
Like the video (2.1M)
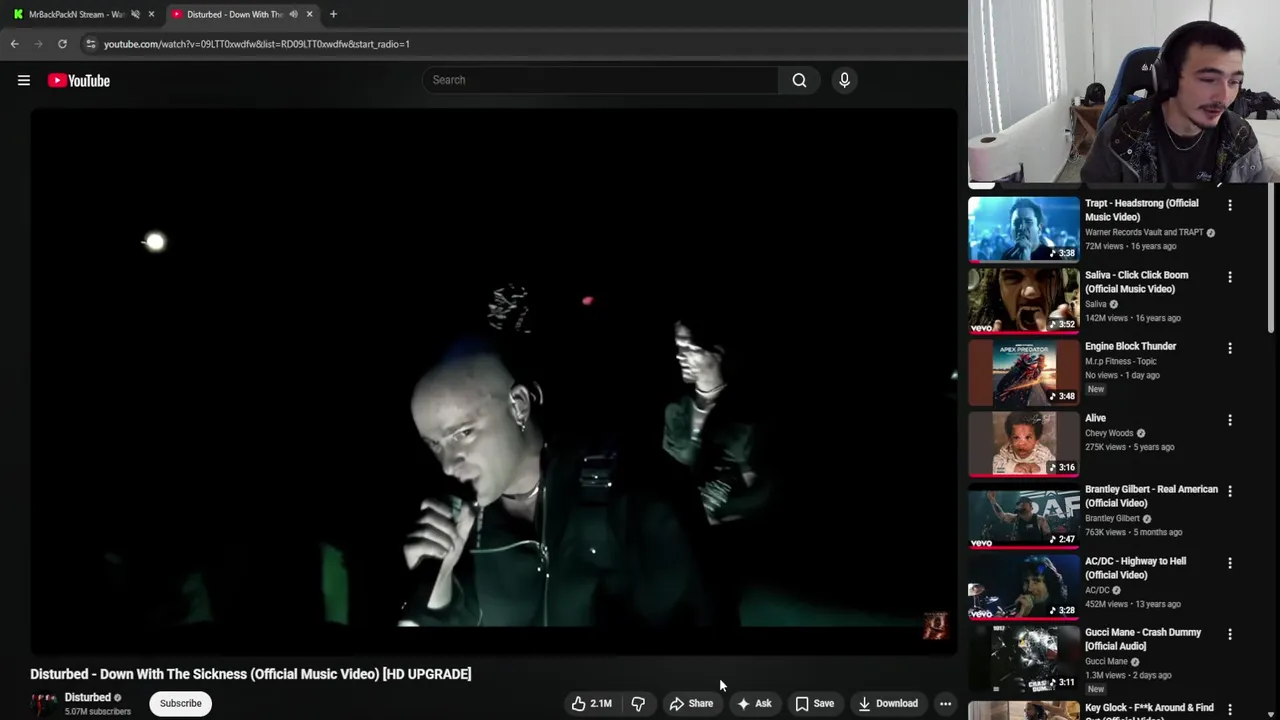[x=591, y=703]
